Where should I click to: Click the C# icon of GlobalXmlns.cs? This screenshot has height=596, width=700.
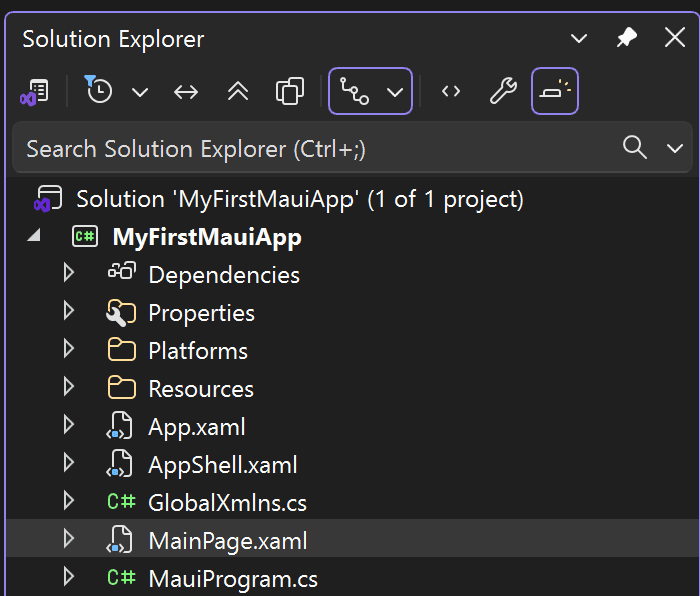tap(121, 501)
